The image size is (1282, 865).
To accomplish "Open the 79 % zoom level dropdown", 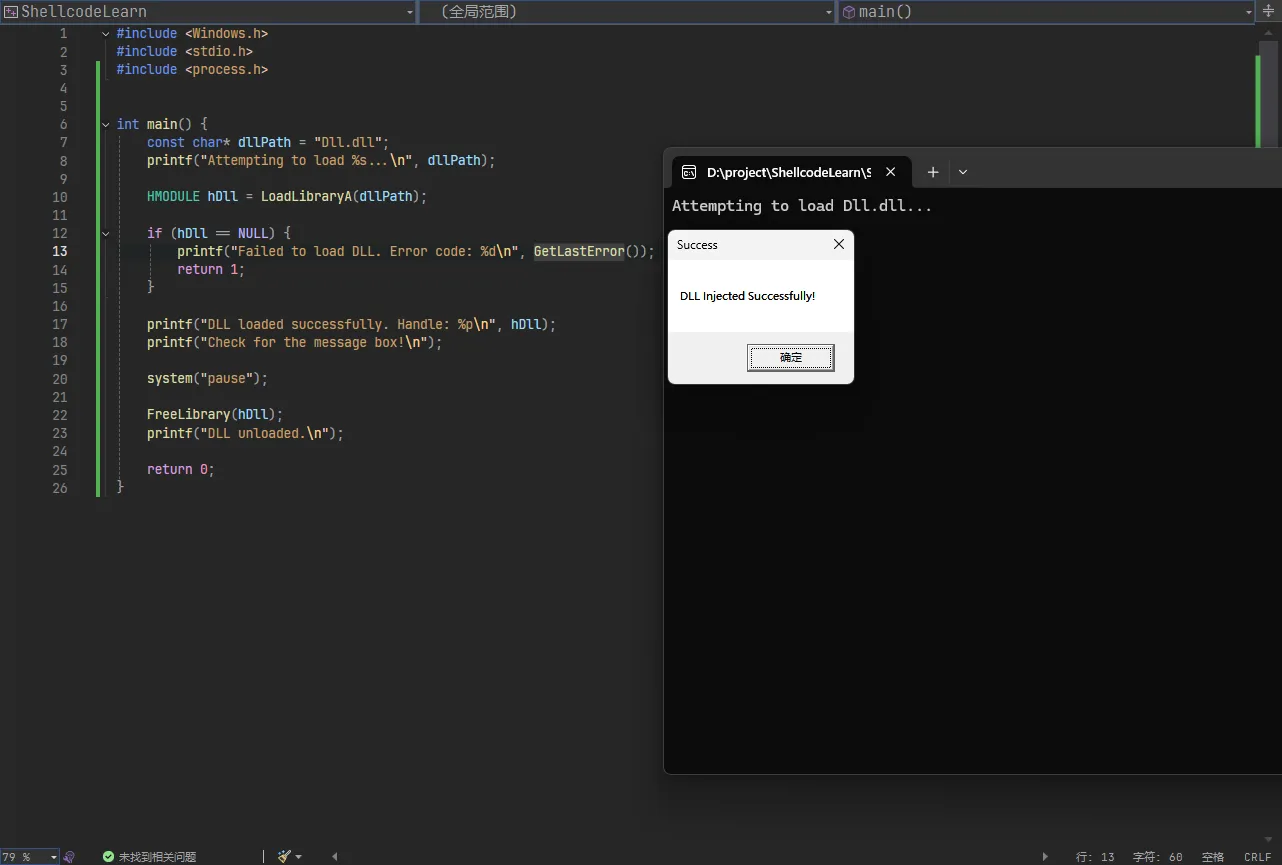I will click(x=53, y=857).
